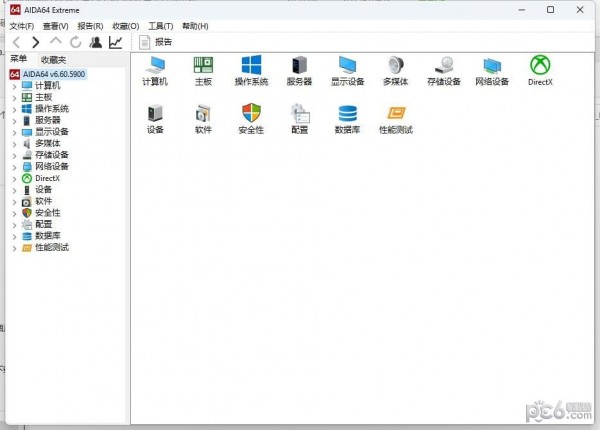
Task: Select DirectX label in the tree
Action: click(x=47, y=178)
